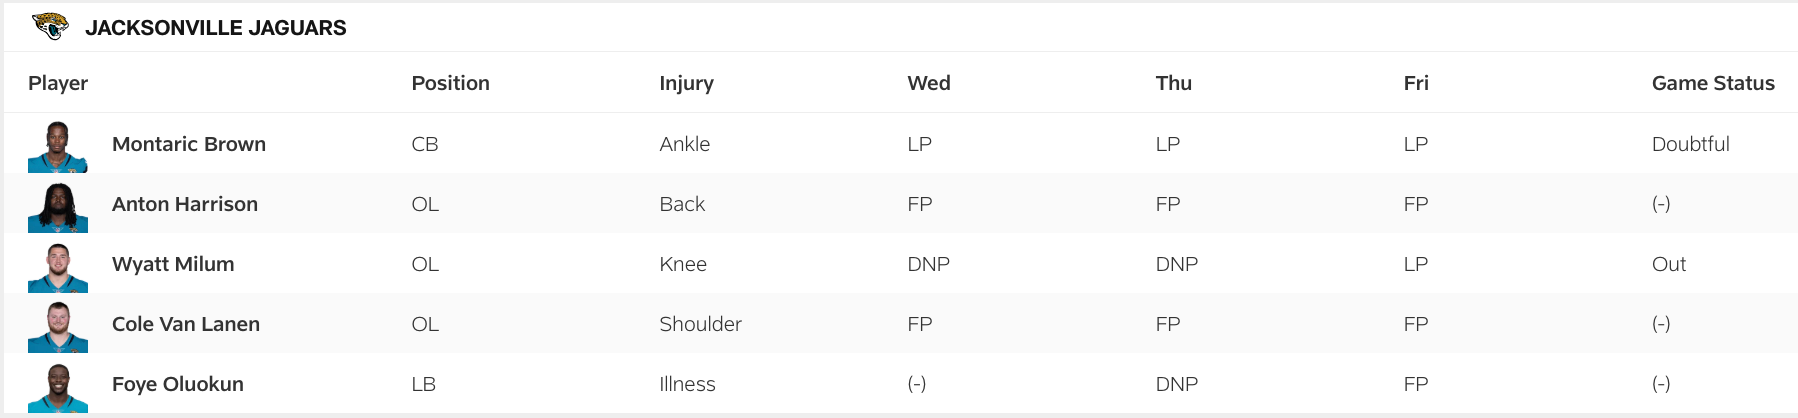The width and height of the screenshot is (1798, 418).
Task: Click the Jacksonville Jaguars team logo
Action: coord(50,27)
